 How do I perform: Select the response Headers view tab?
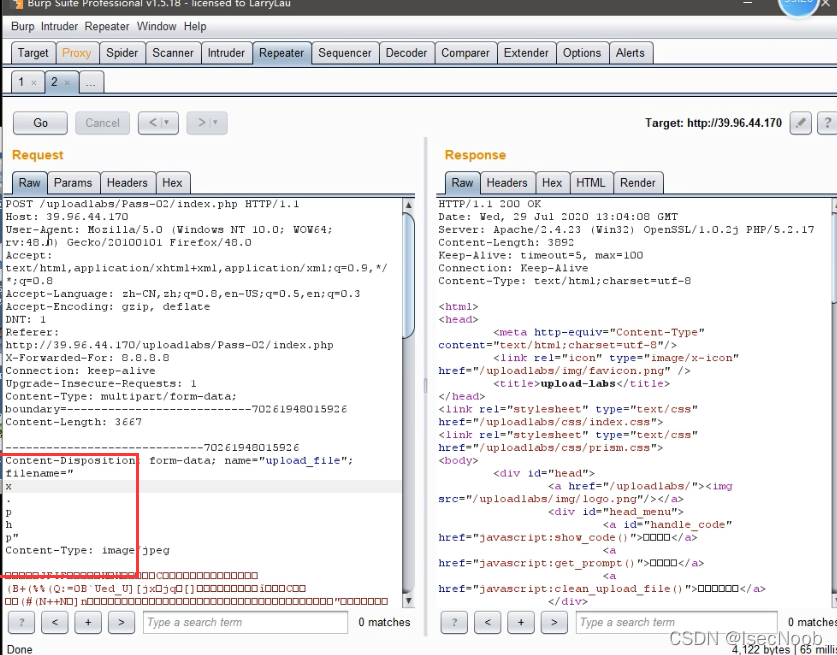coord(507,183)
